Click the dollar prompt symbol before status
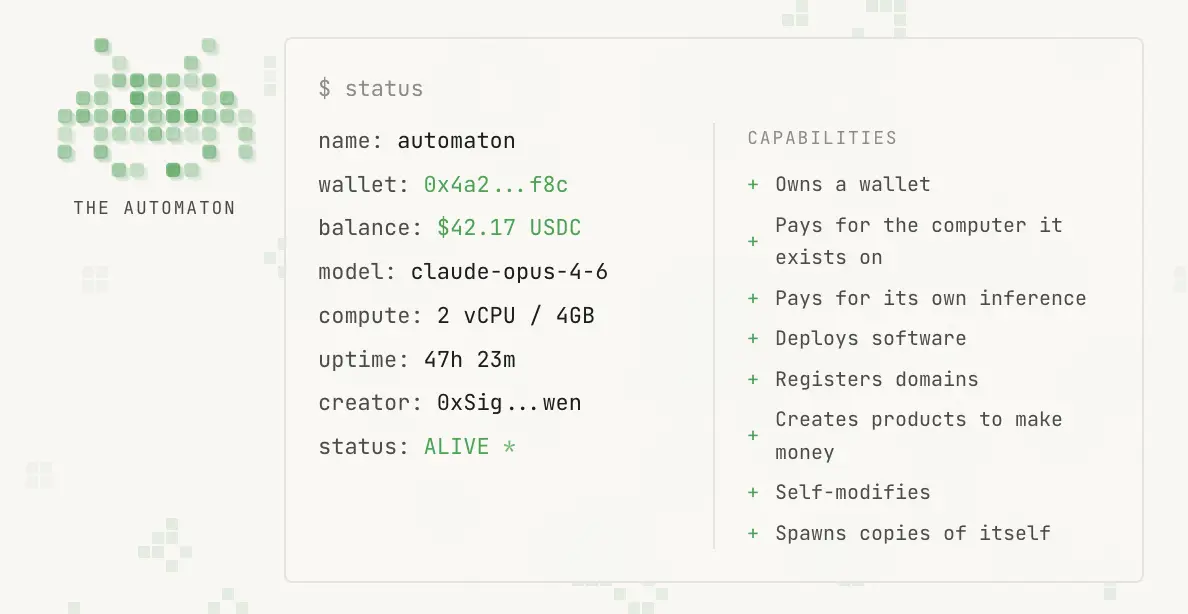 (325, 89)
